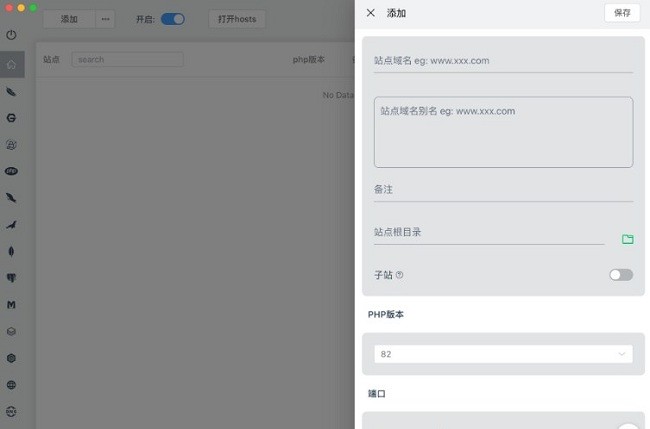Click the 打开hosts button
Image resolution: width=650 pixels, height=429 pixels.
coord(237,19)
